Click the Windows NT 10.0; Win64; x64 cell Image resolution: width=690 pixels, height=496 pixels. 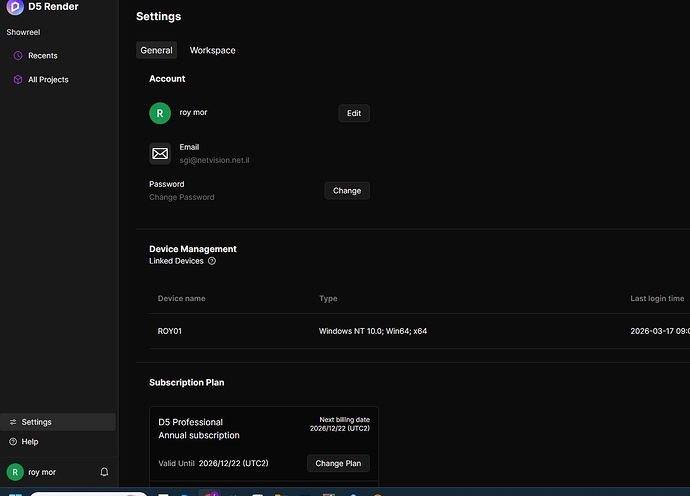click(x=373, y=331)
